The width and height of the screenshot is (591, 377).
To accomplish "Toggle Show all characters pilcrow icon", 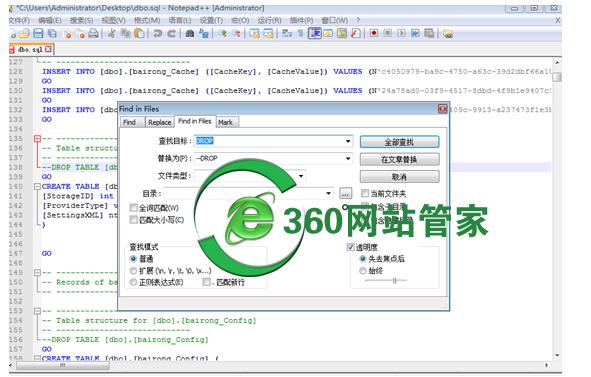I will click(300, 34).
